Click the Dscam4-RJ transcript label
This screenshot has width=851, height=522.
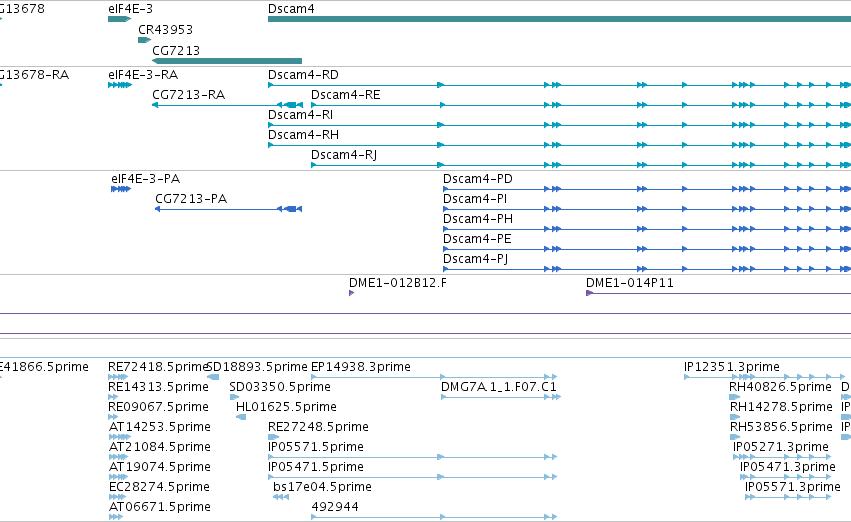[x=344, y=155]
